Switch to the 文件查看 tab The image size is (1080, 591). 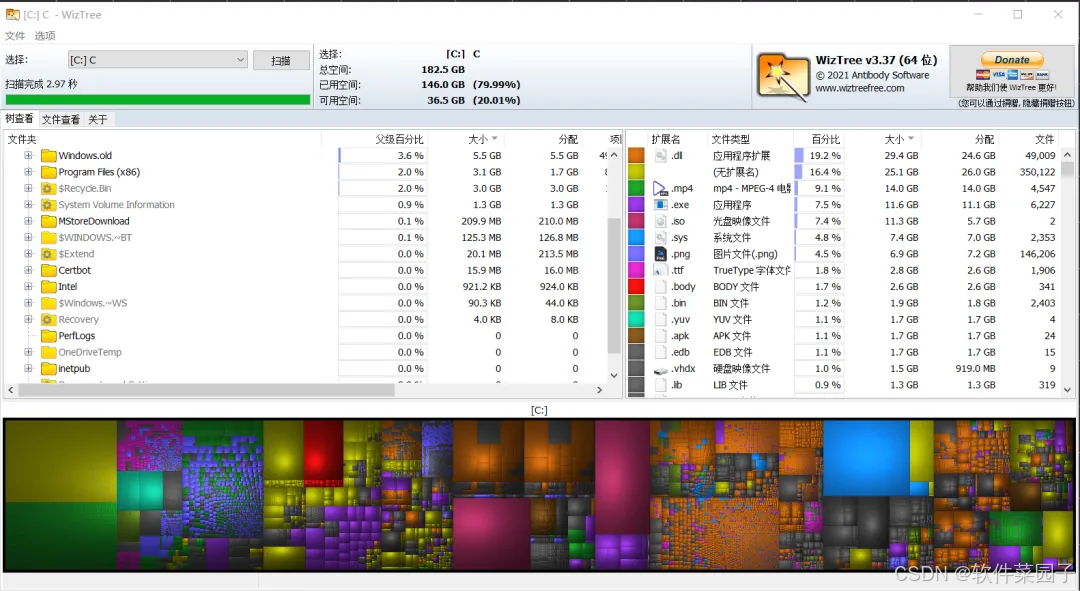(61, 120)
